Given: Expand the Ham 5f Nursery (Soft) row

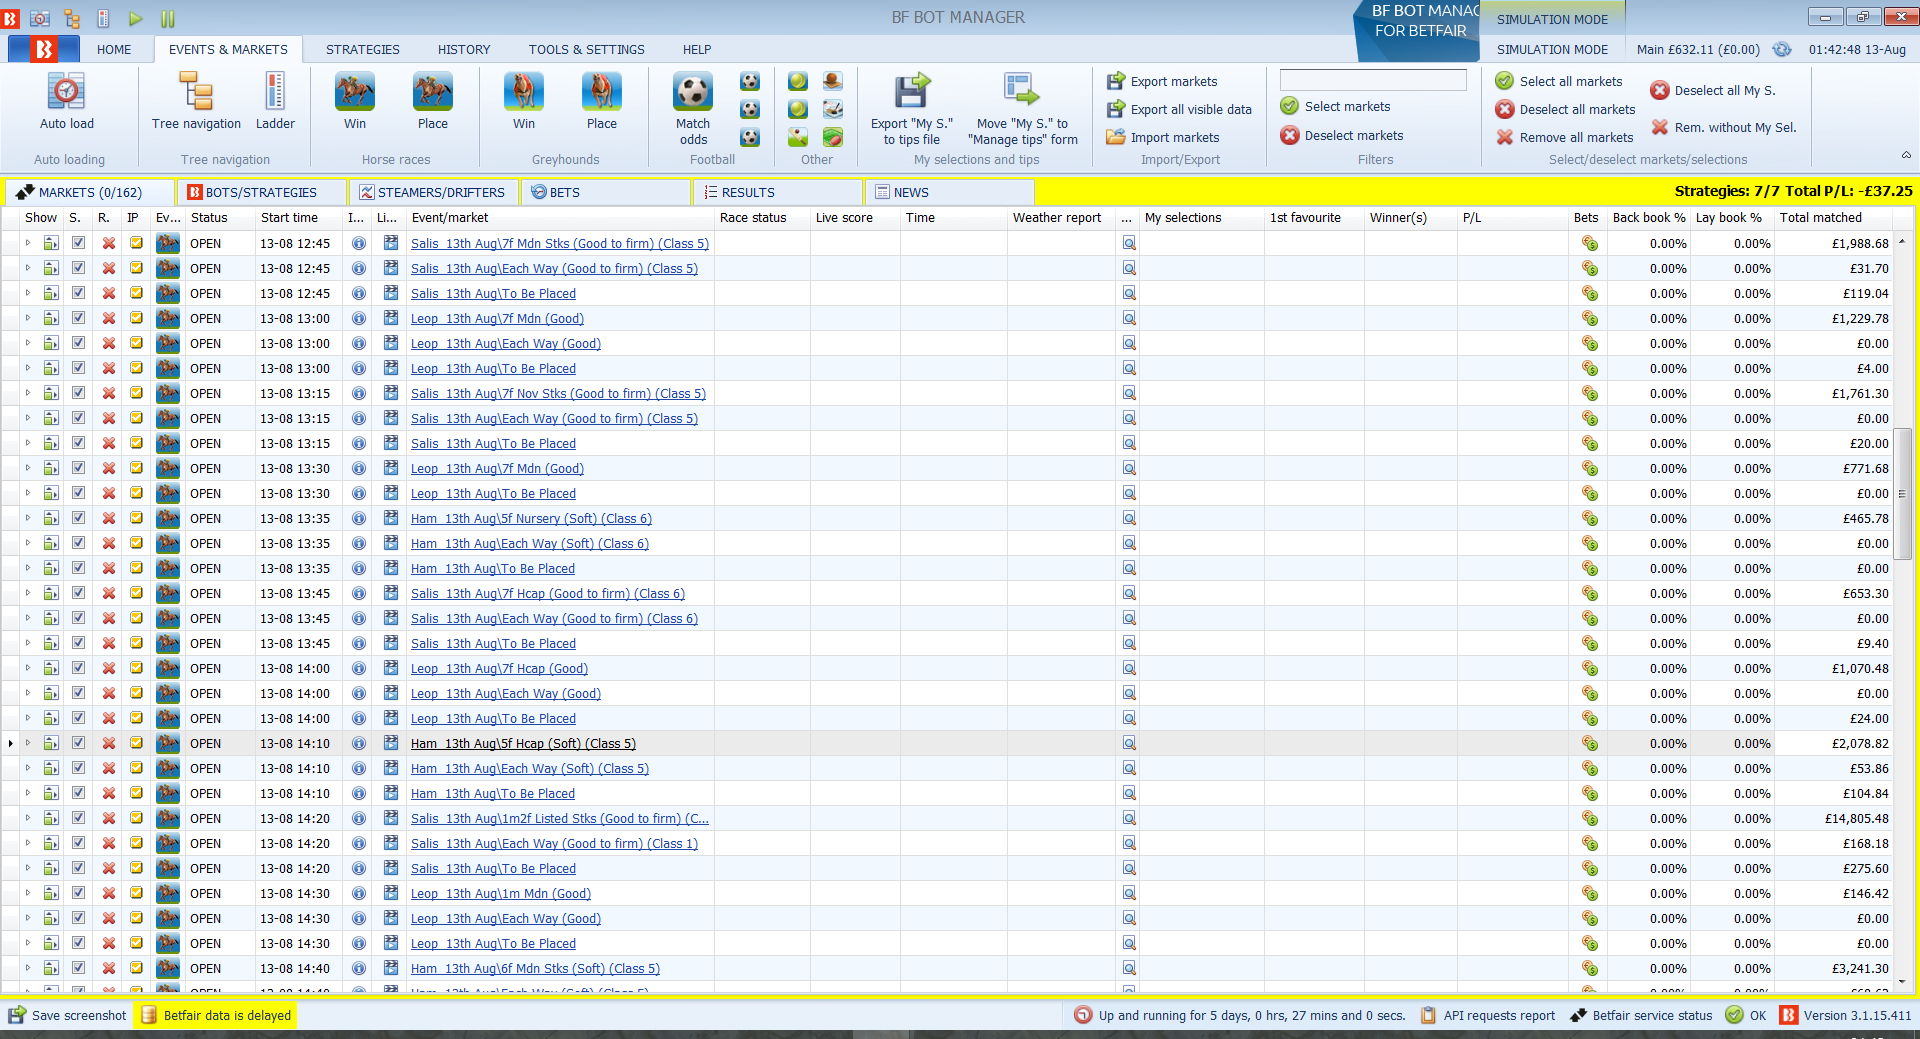Looking at the screenshot, I should [28, 518].
